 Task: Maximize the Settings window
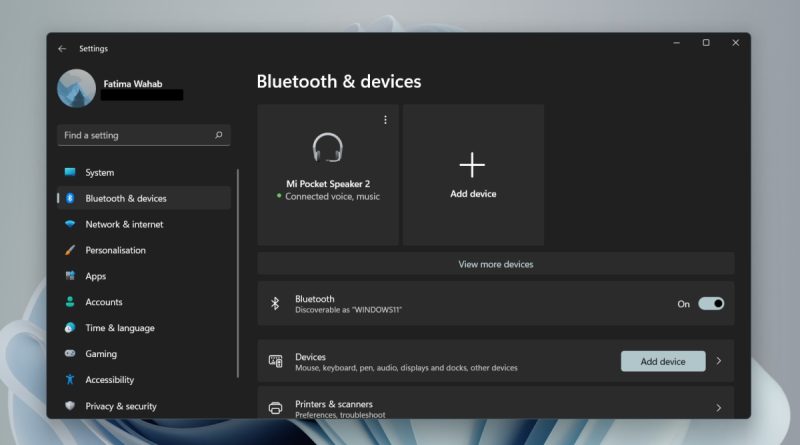(x=706, y=43)
